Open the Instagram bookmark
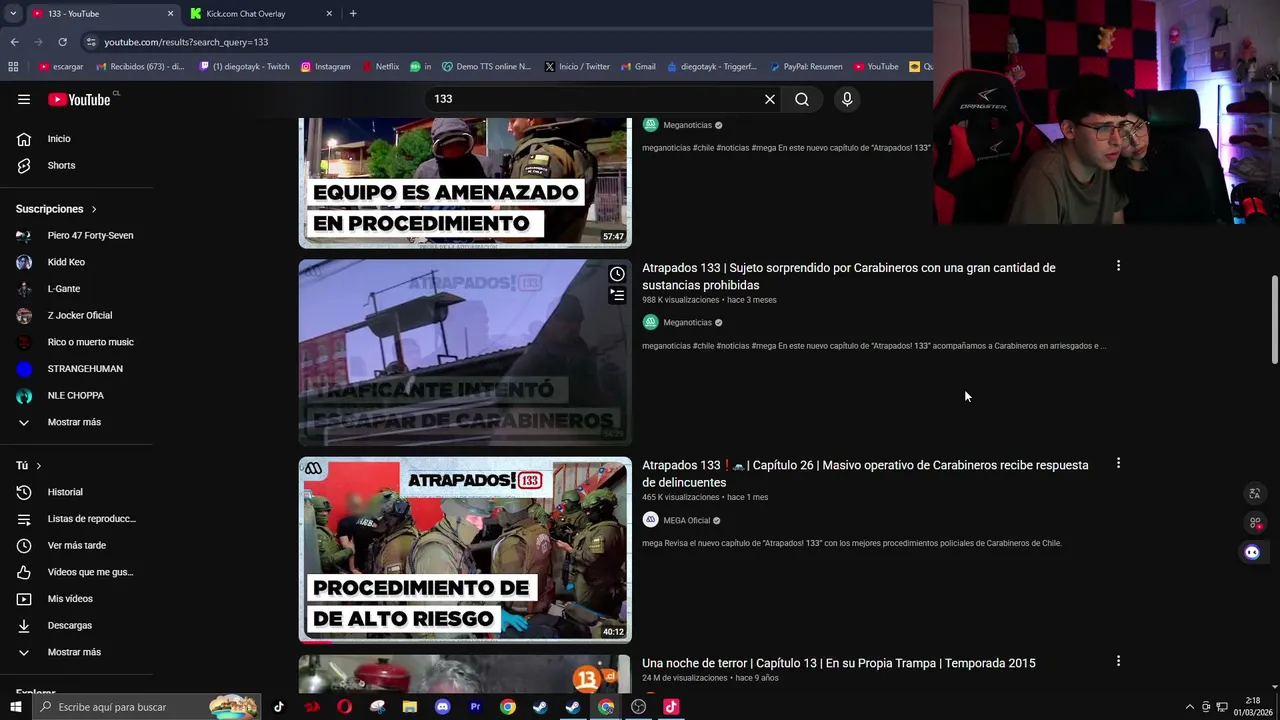 click(x=326, y=67)
